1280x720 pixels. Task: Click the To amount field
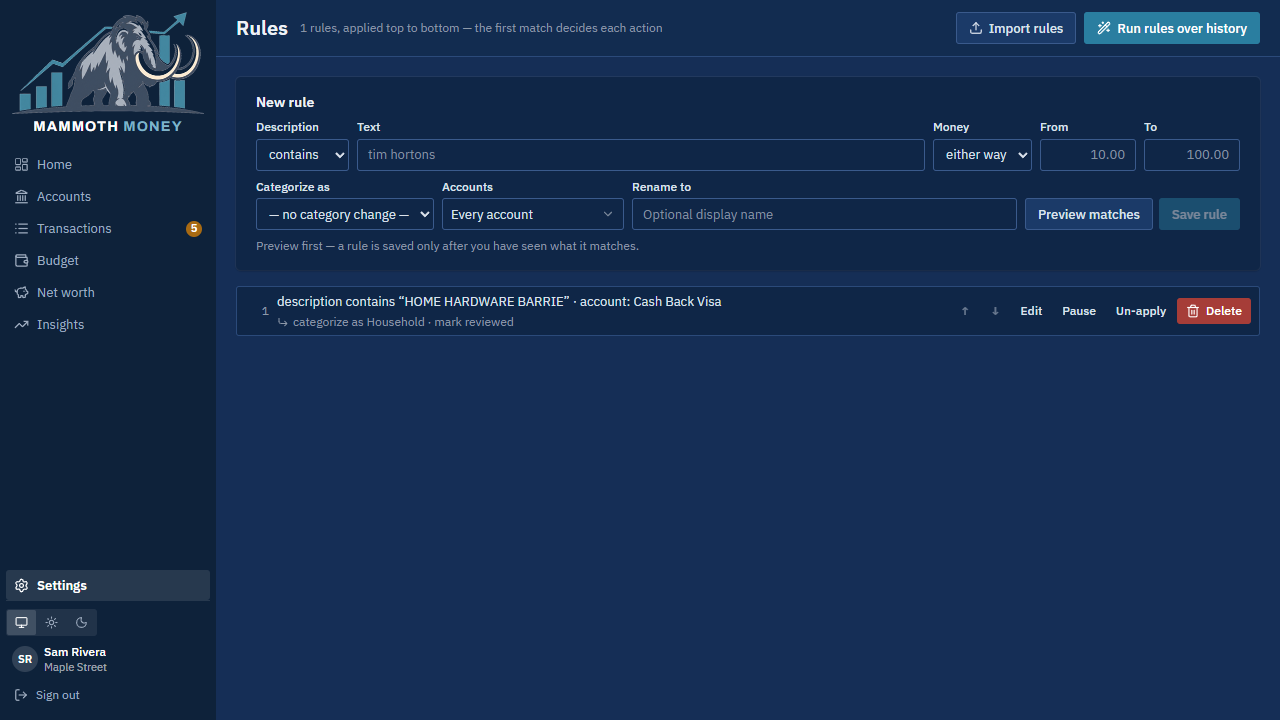pos(1192,155)
